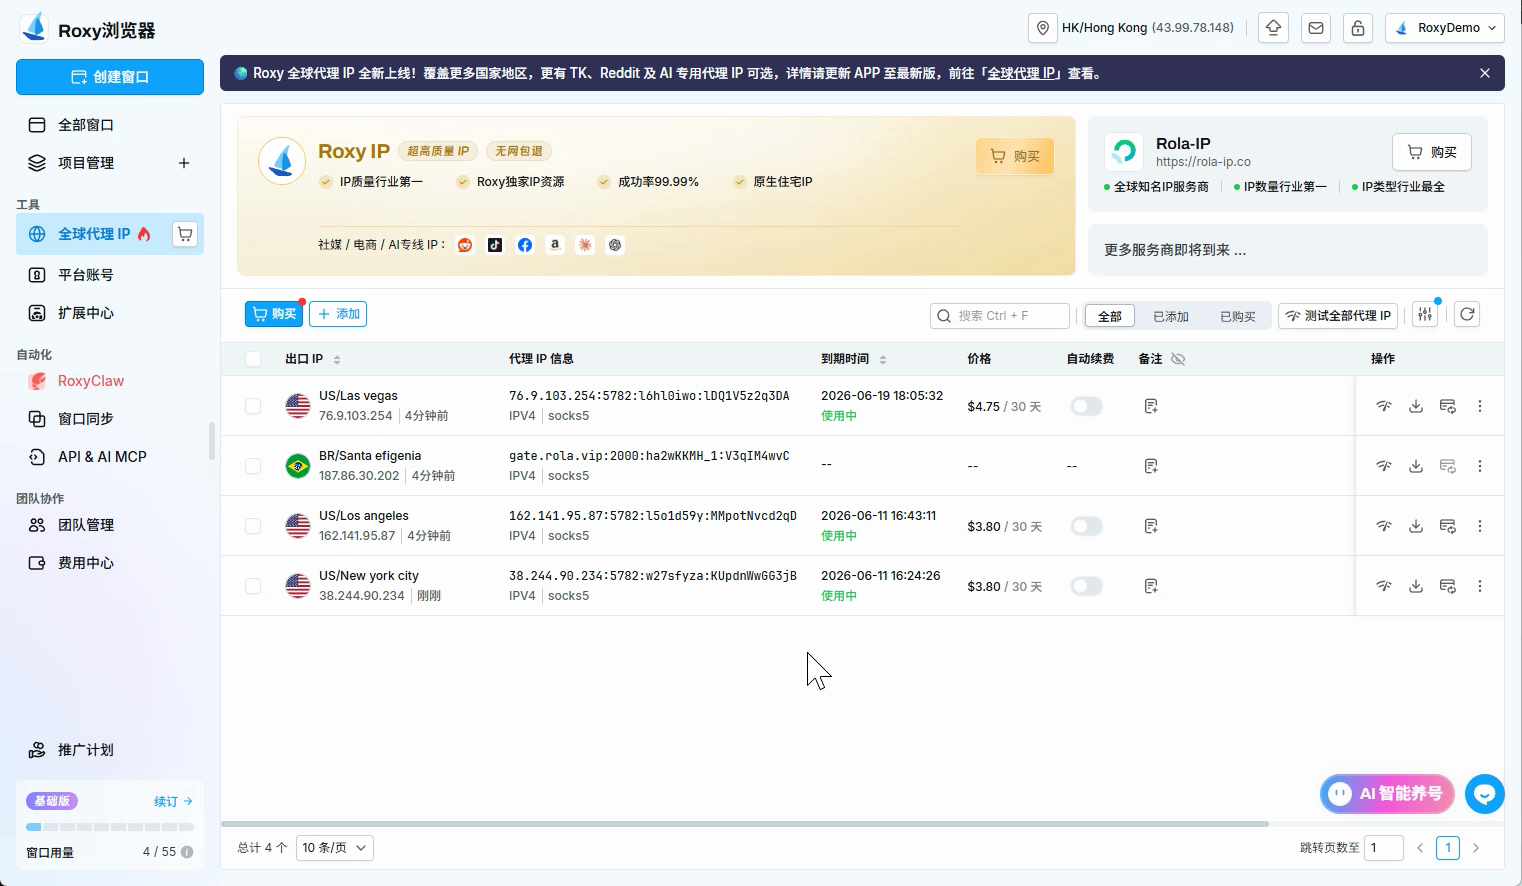Edit note for US/New york city proxy
The width and height of the screenshot is (1522, 886).
coord(1151,586)
